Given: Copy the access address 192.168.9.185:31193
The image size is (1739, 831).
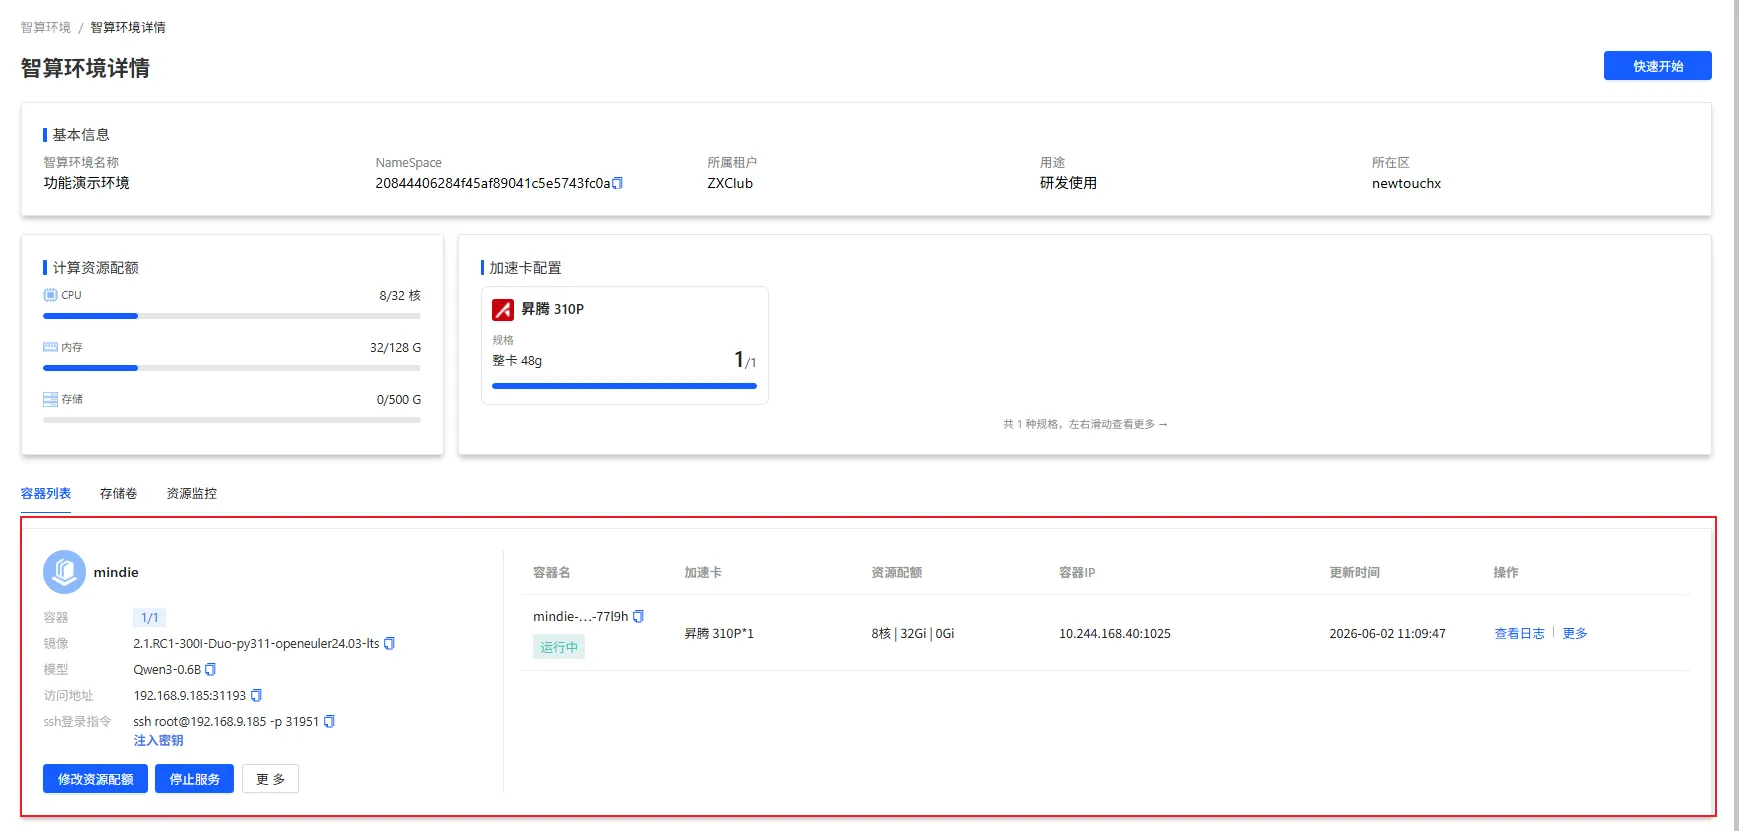Looking at the screenshot, I should 256,695.
